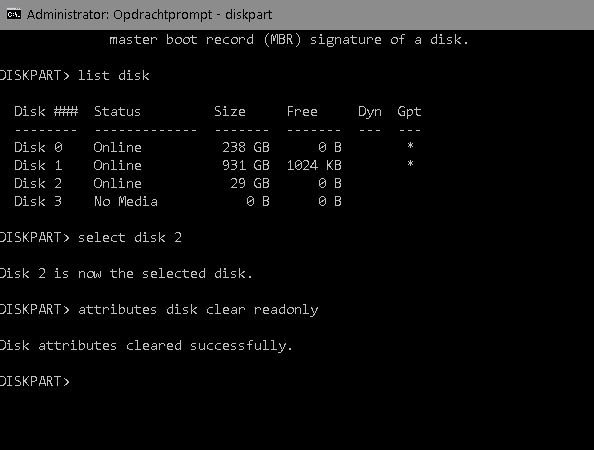Click the Disk 3 'No Media' status
The image size is (594, 450).
[x=125, y=201]
